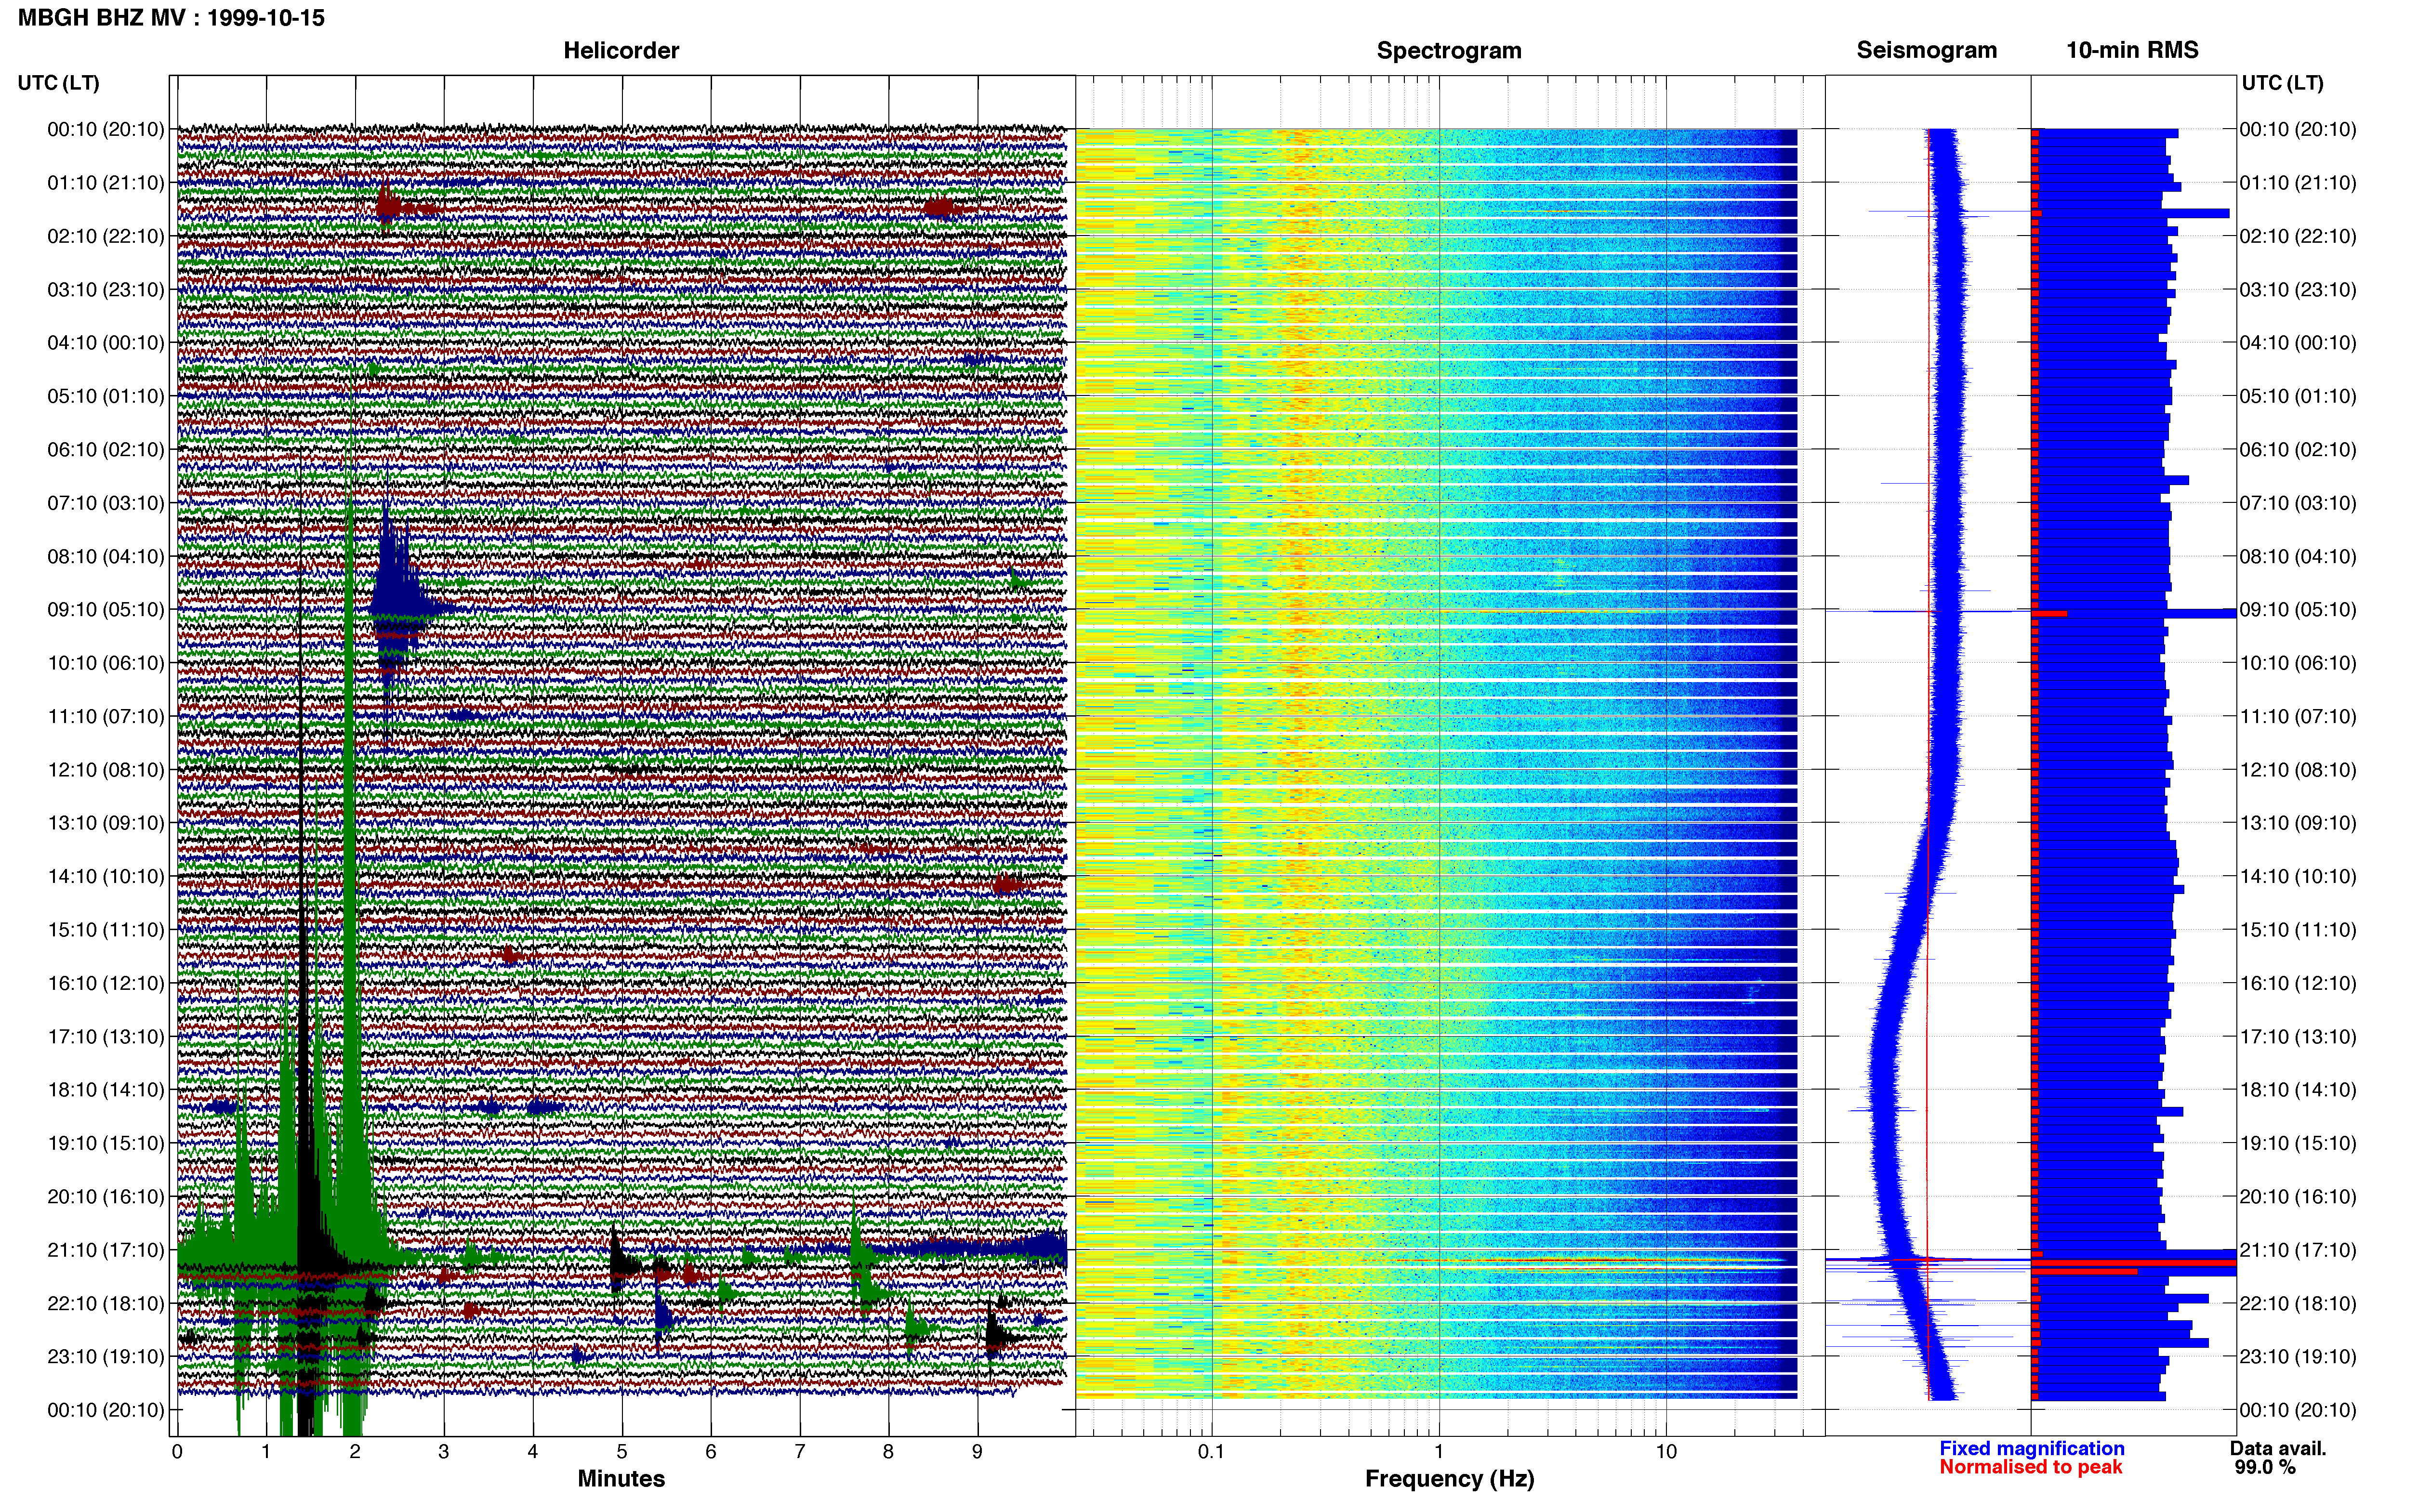Click the minutes axis tick label '9'
2418x1512 pixels.
[978, 1451]
